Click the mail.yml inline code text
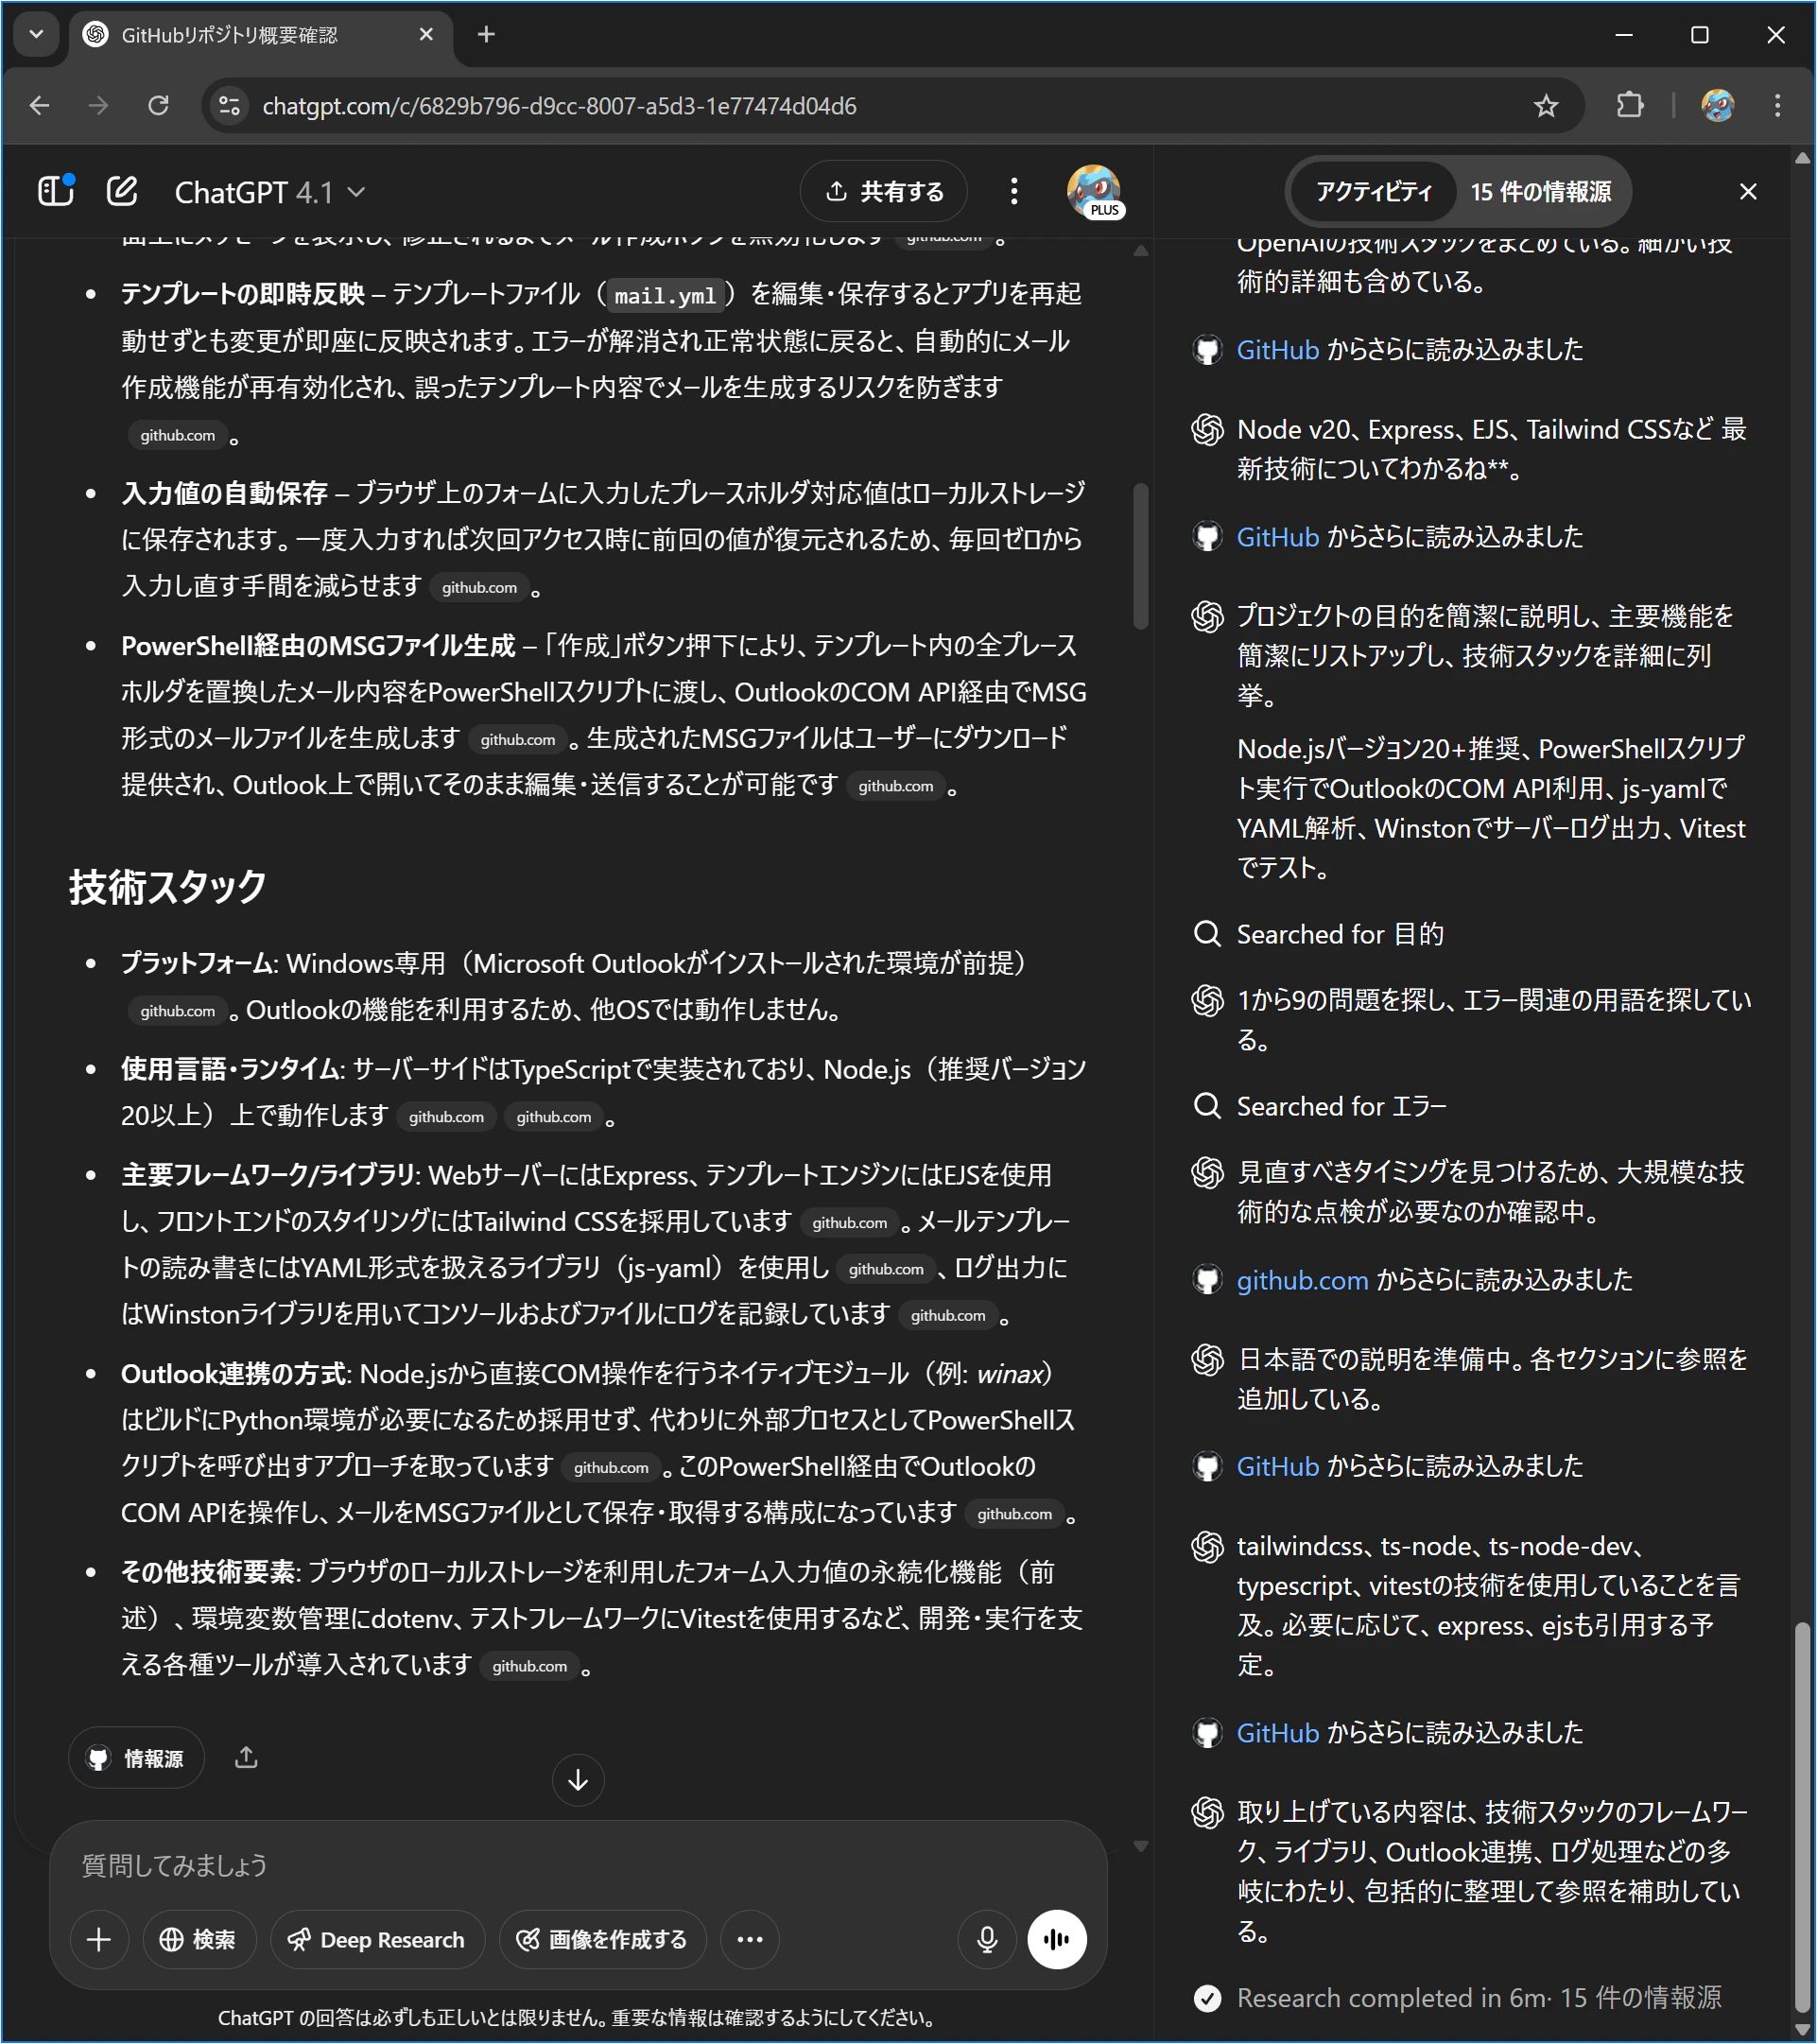 click(665, 295)
